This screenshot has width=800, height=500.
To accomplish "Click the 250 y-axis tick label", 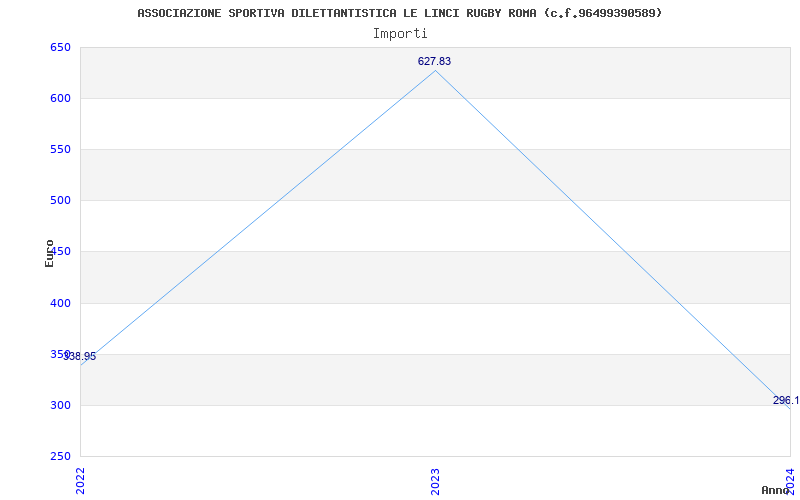I will 60,456.
